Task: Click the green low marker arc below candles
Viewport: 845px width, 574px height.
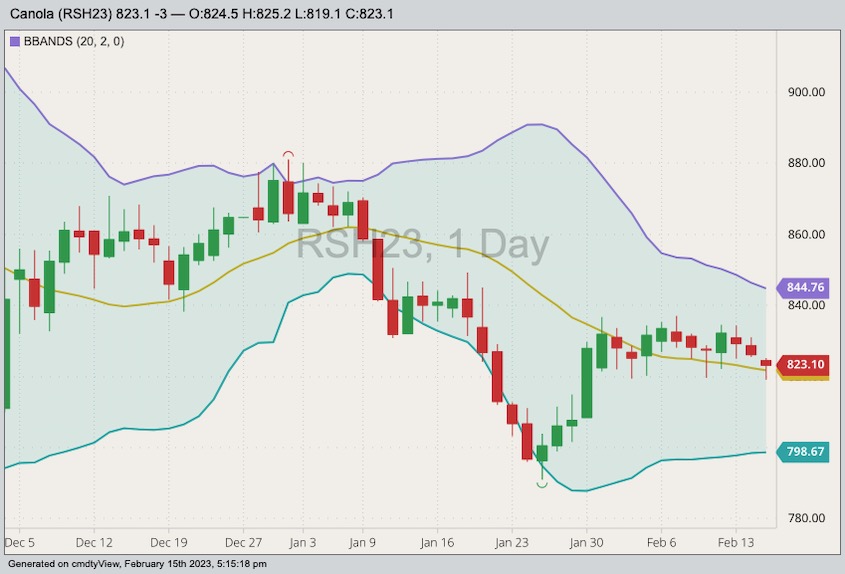Action: (x=542, y=485)
